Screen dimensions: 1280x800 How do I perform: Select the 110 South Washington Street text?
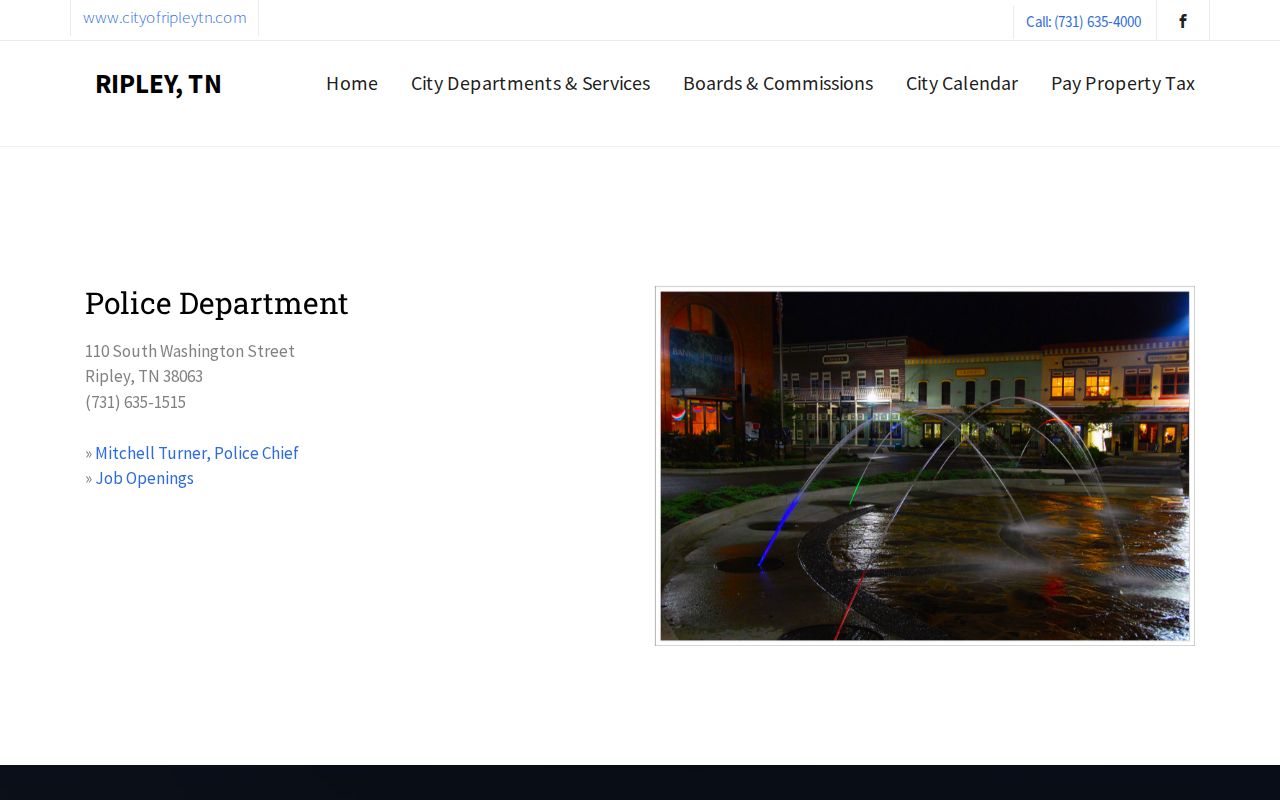click(x=190, y=351)
